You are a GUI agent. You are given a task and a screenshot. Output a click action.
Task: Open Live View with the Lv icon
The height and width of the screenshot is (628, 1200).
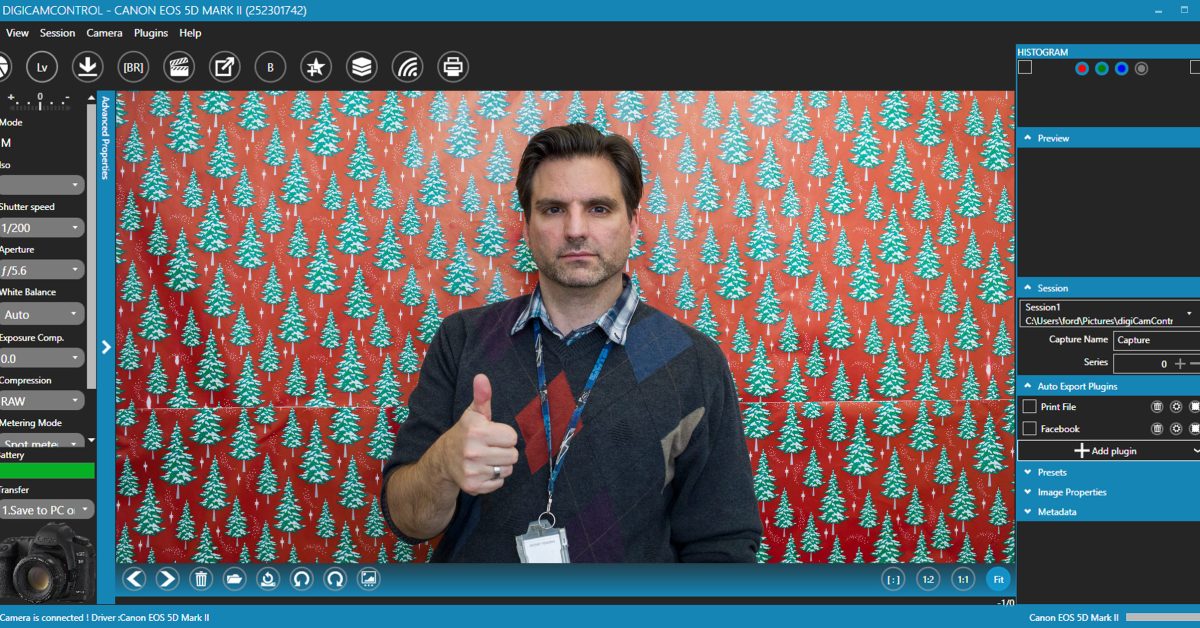(x=42, y=67)
